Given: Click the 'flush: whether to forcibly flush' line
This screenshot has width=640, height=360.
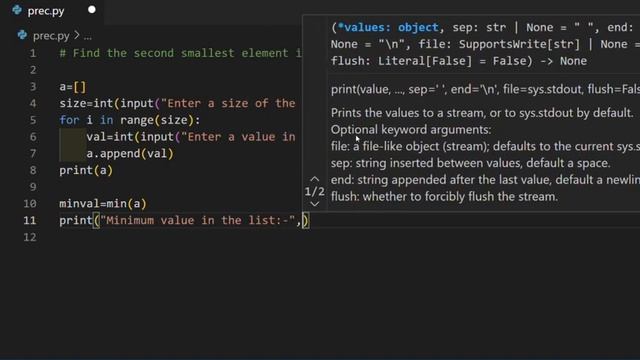Looking at the screenshot, I should pyautogui.click(x=444, y=197).
